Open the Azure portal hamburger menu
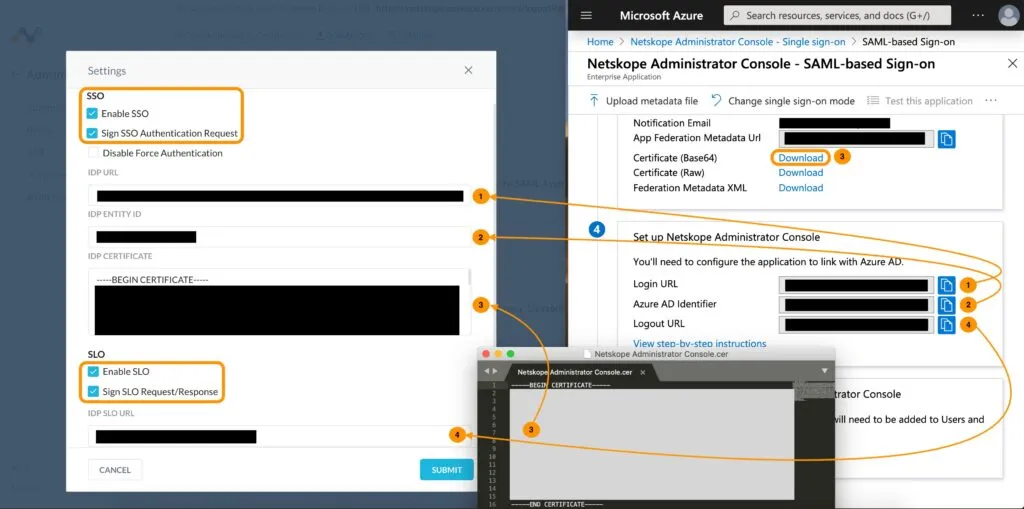 click(586, 15)
